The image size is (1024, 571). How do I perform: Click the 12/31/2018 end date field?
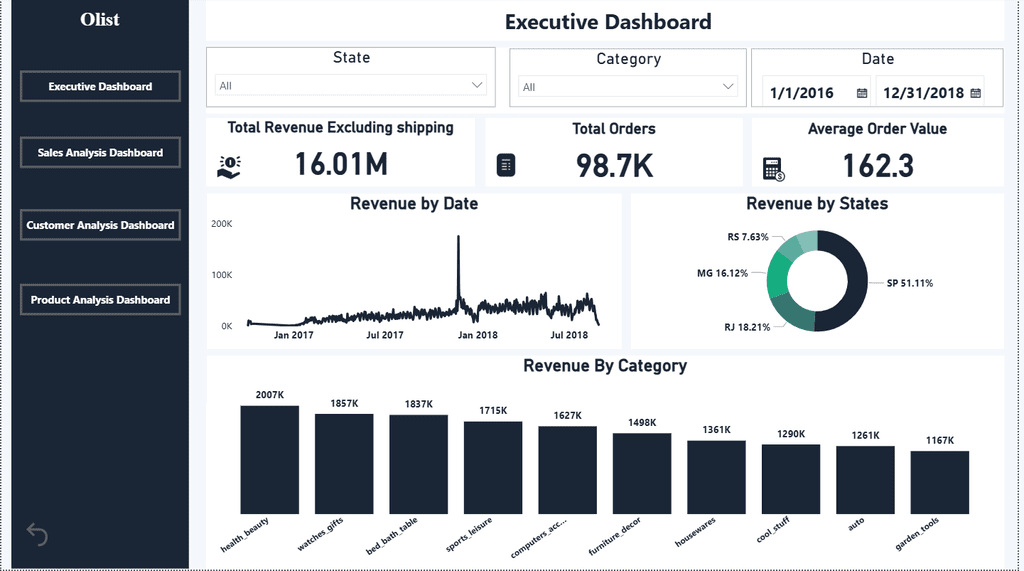click(x=930, y=93)
